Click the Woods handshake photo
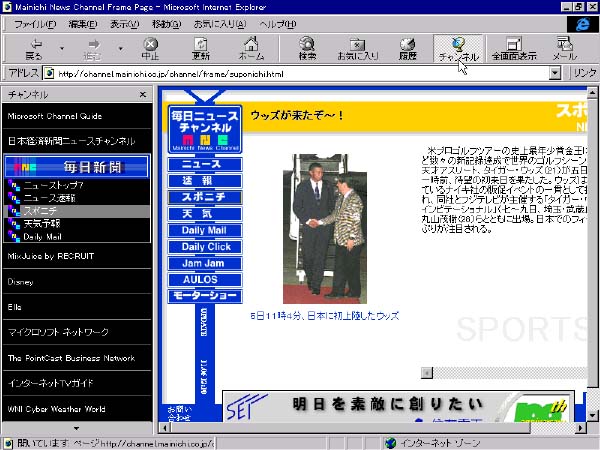Image resolution: width=600 pixels, height=450 pixels. click(325, 229)
